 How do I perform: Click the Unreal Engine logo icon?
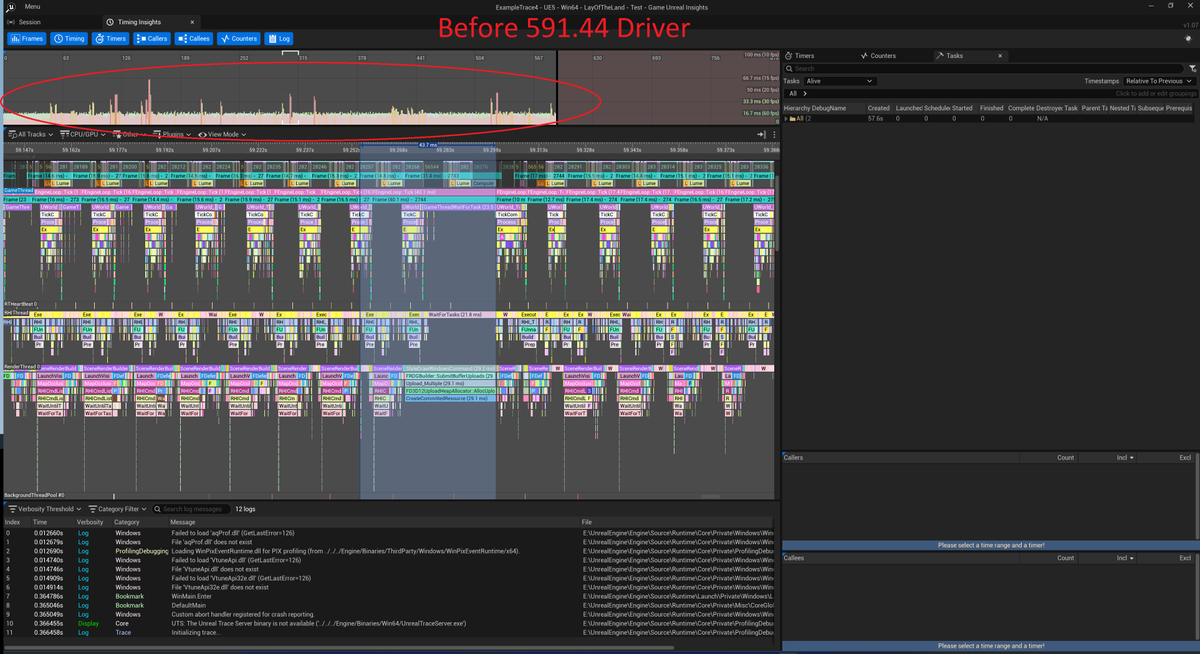[x=9, y=7]
